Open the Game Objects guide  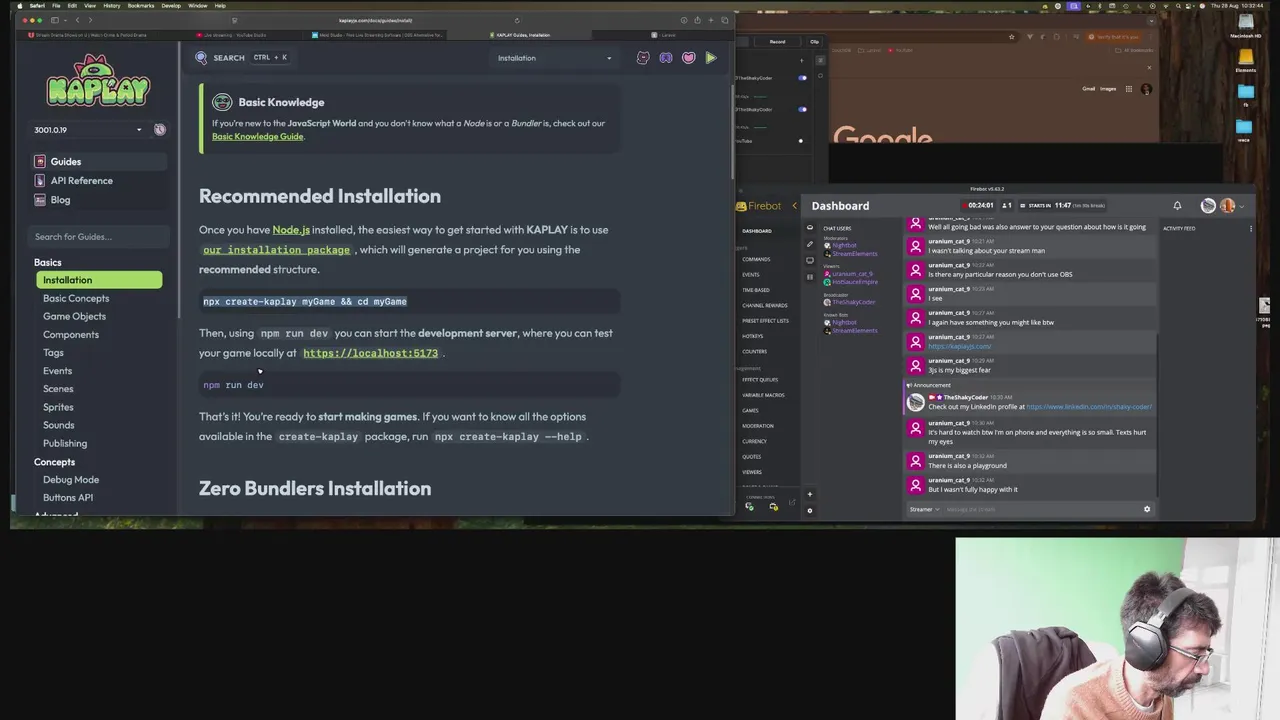[x=74, y=316]
